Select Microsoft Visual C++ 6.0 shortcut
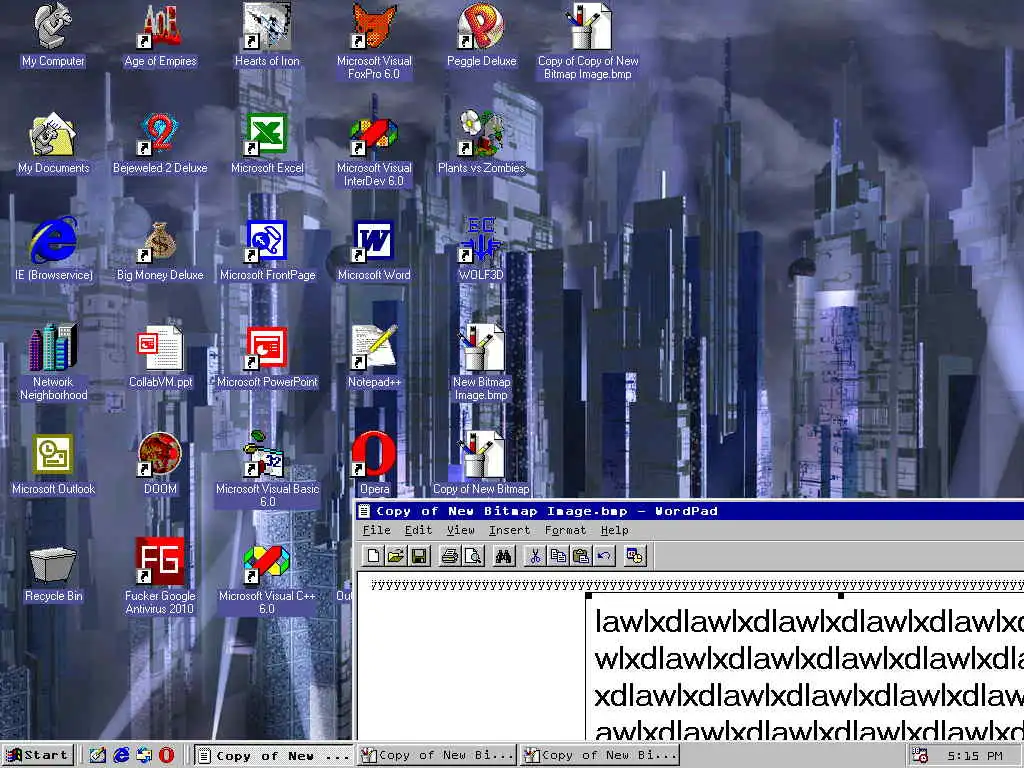 [267, 577]
